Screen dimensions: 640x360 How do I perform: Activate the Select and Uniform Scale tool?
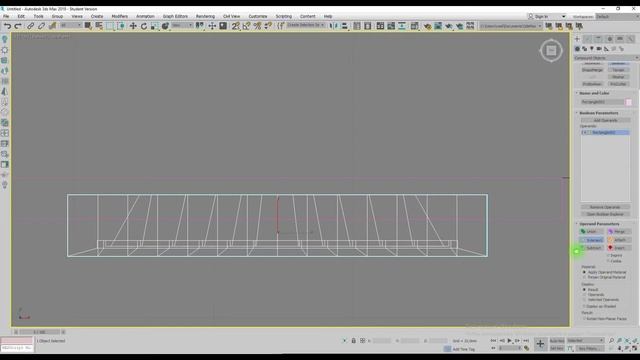154,26
